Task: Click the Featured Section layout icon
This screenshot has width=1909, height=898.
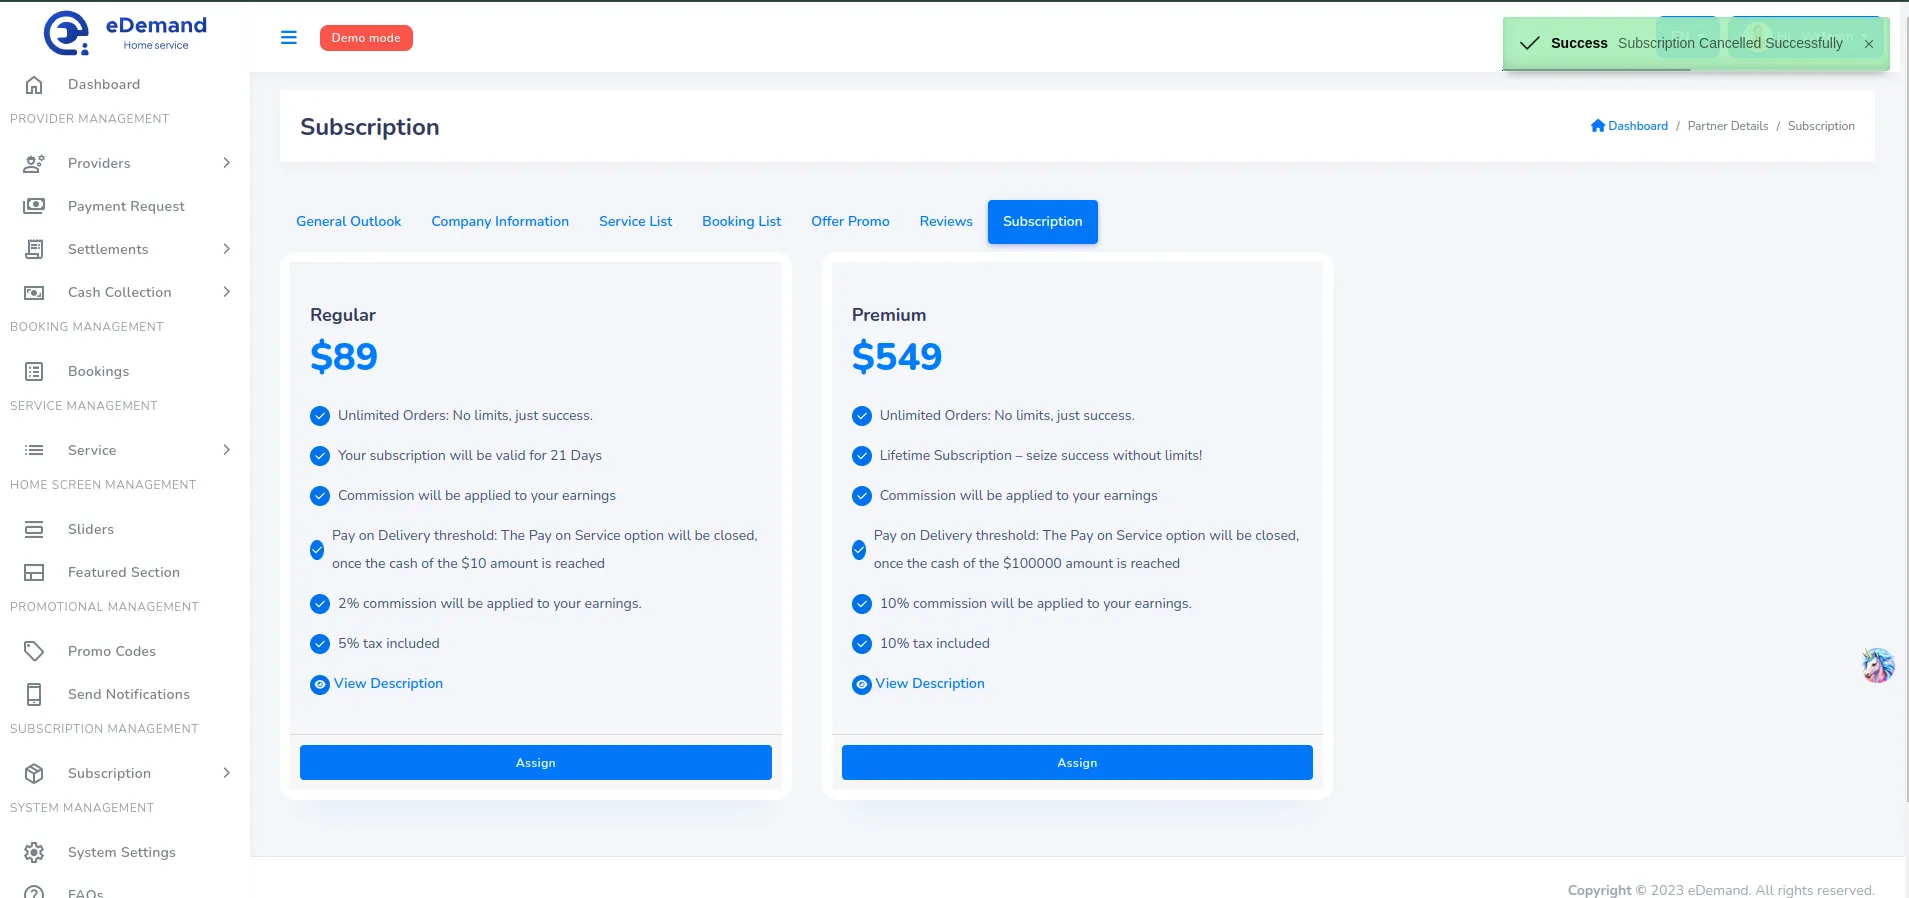Action: coord(34,572)
